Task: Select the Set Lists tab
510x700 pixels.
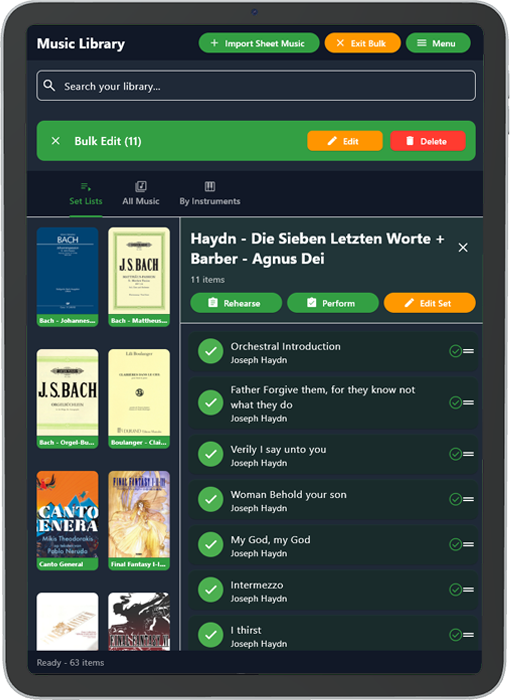Action: click(x=86, y=194)
